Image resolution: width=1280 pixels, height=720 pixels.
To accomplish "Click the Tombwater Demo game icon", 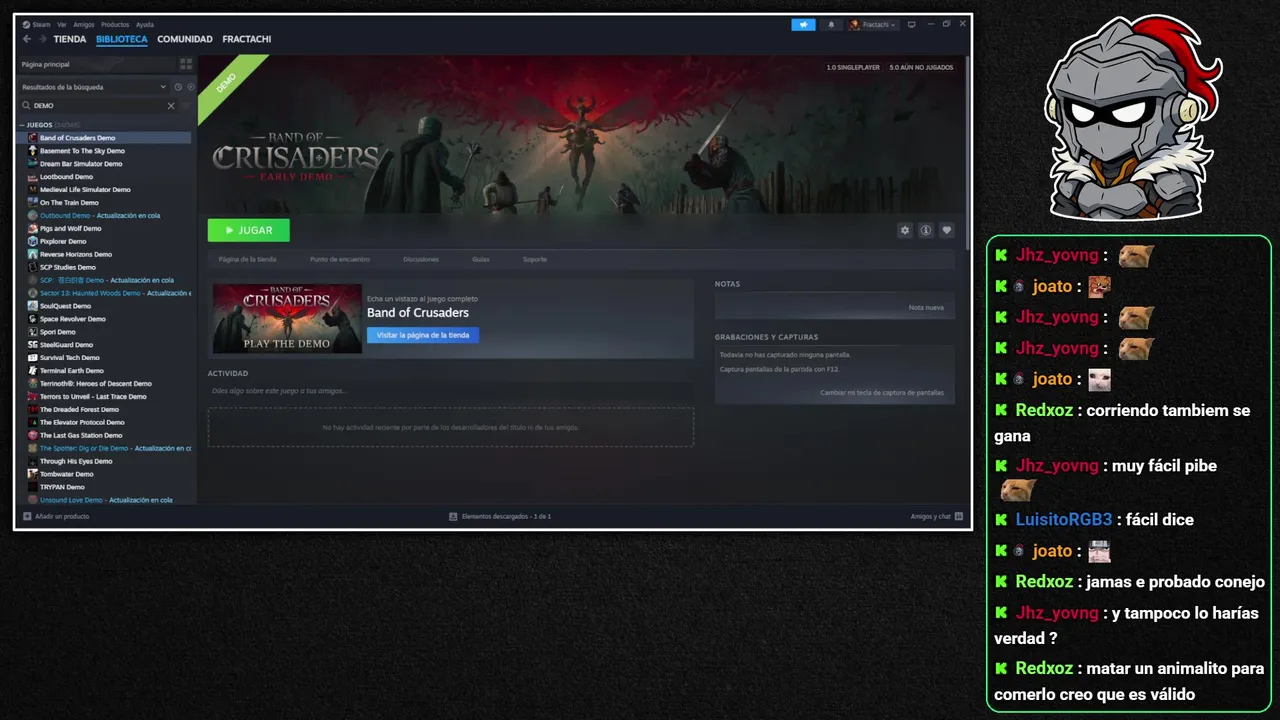I will [33, 474].
